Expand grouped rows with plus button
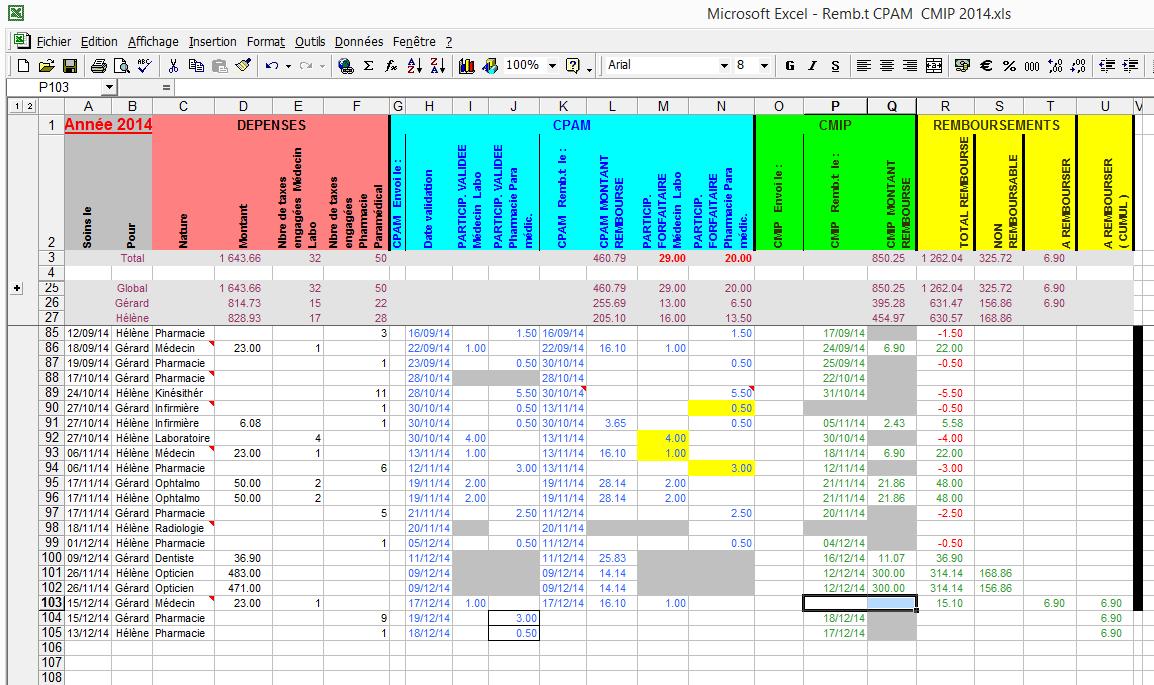1154x685 pixels. tap(16, 288)
